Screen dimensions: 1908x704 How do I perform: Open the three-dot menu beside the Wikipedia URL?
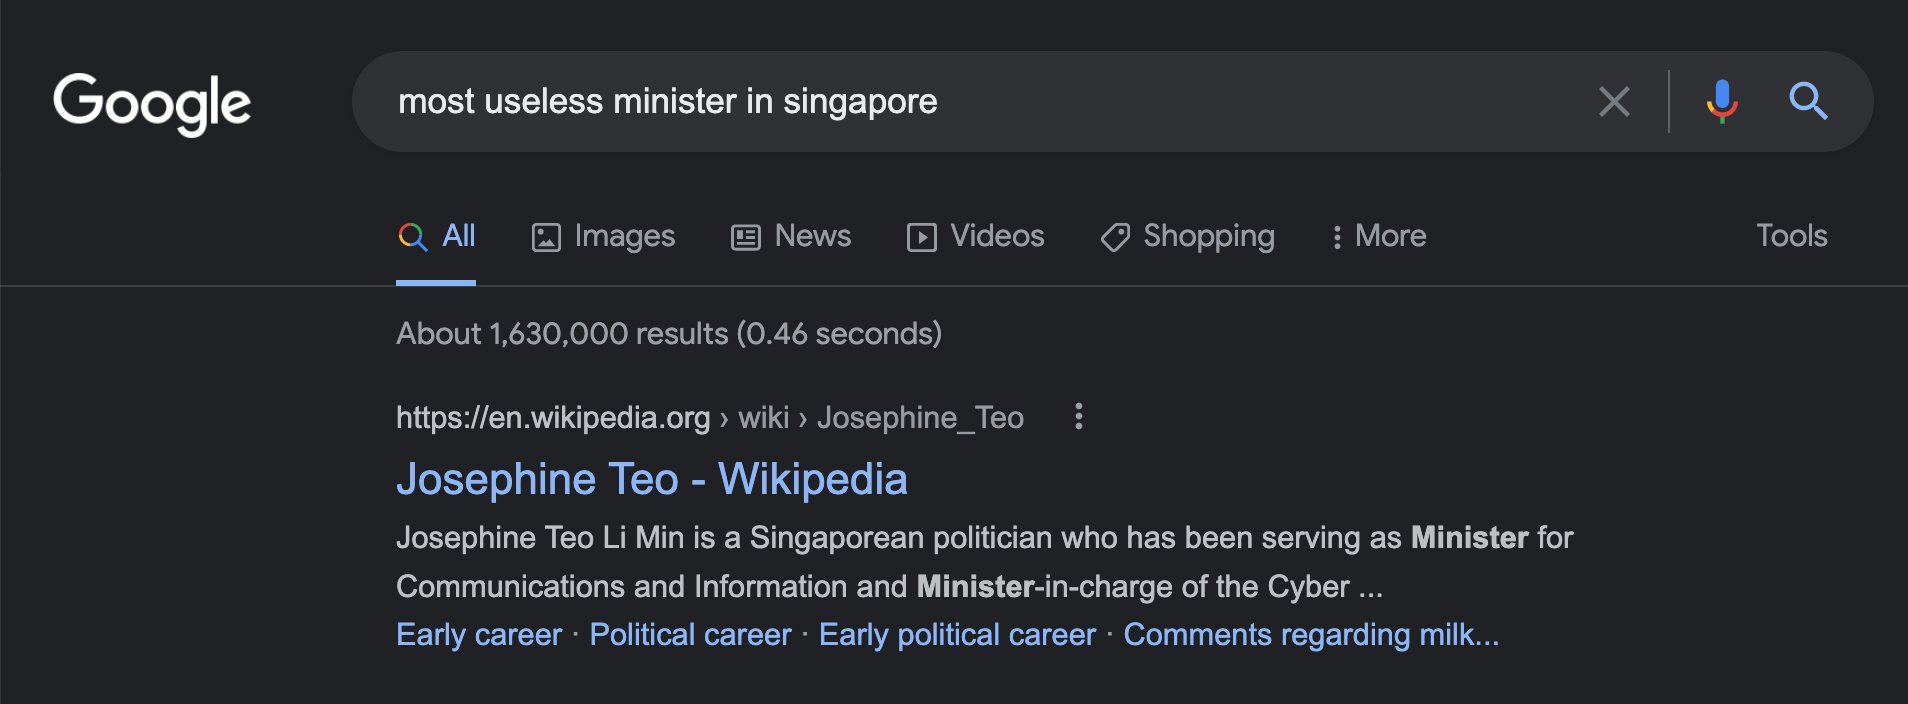[1078, 416]
